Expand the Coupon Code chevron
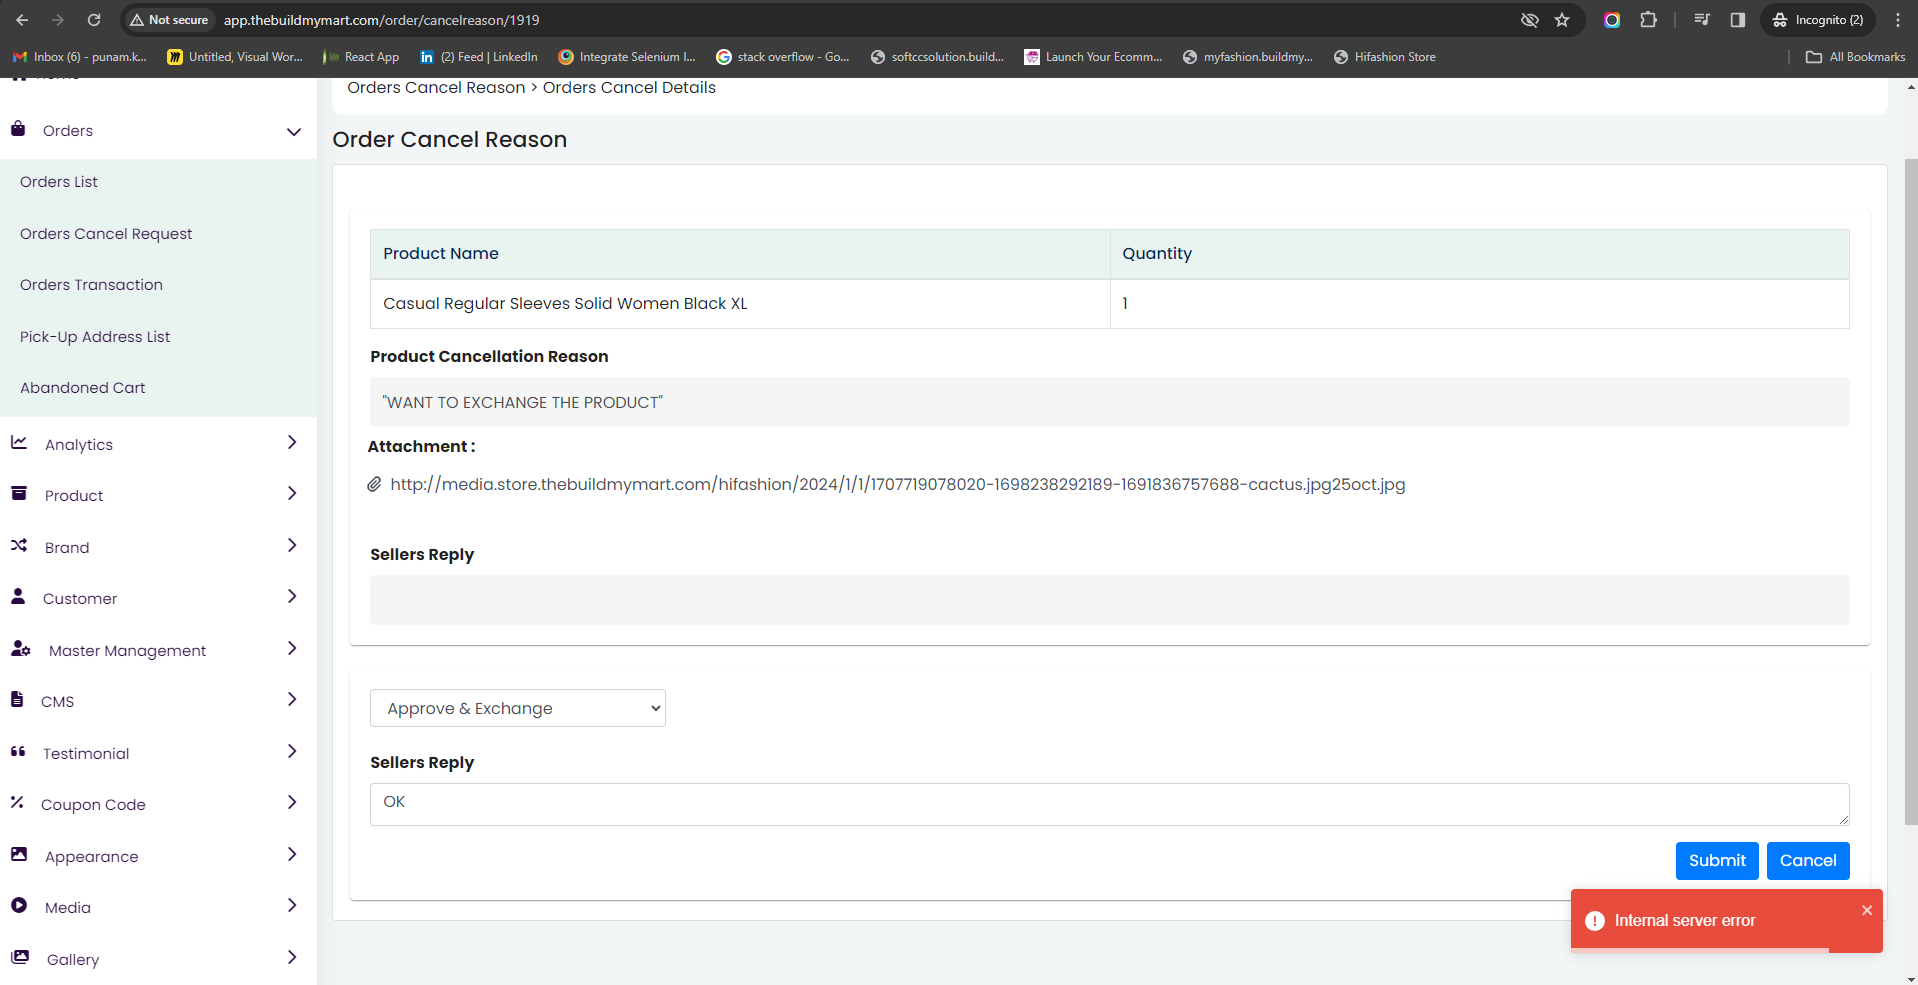 pos(292,802)
